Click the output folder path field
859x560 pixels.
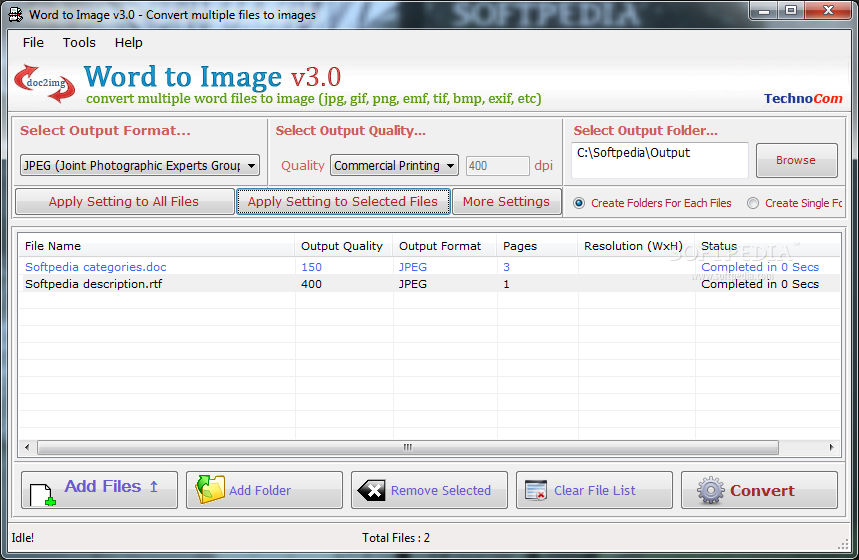point(660,160)
